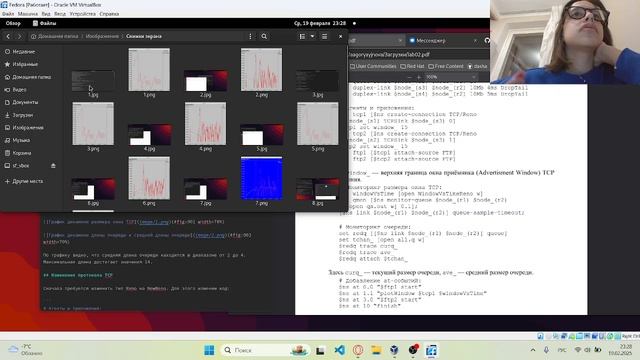
Task: Select the 5.jpg thumbnail
Action: tap(262, 135)
